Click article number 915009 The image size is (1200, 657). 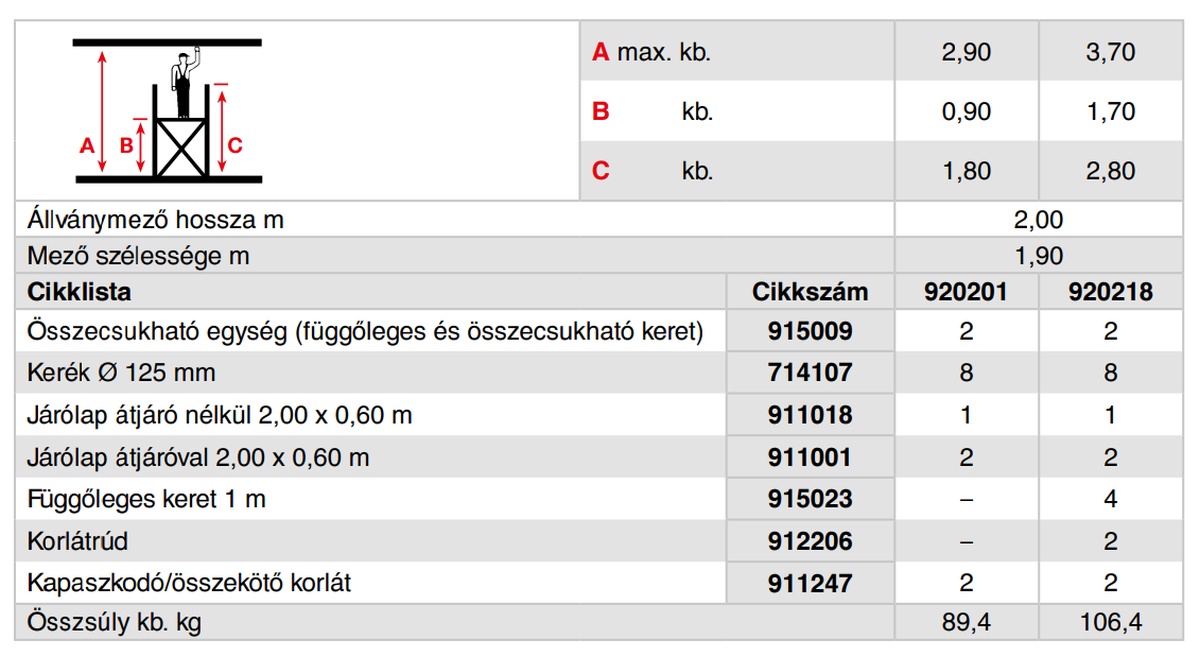click(x=810, y=331)
